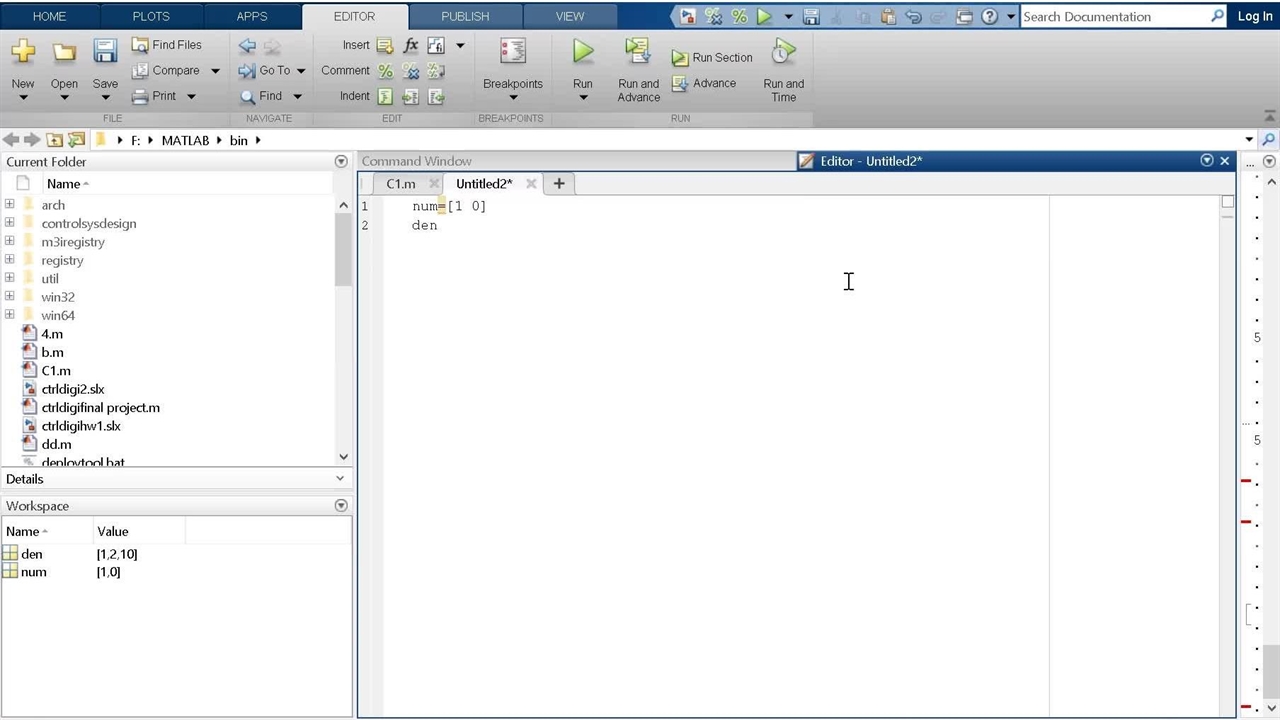Expand the Details panel chevron
This screenshot has height=720, width=1280.
(x=340, y=479)
